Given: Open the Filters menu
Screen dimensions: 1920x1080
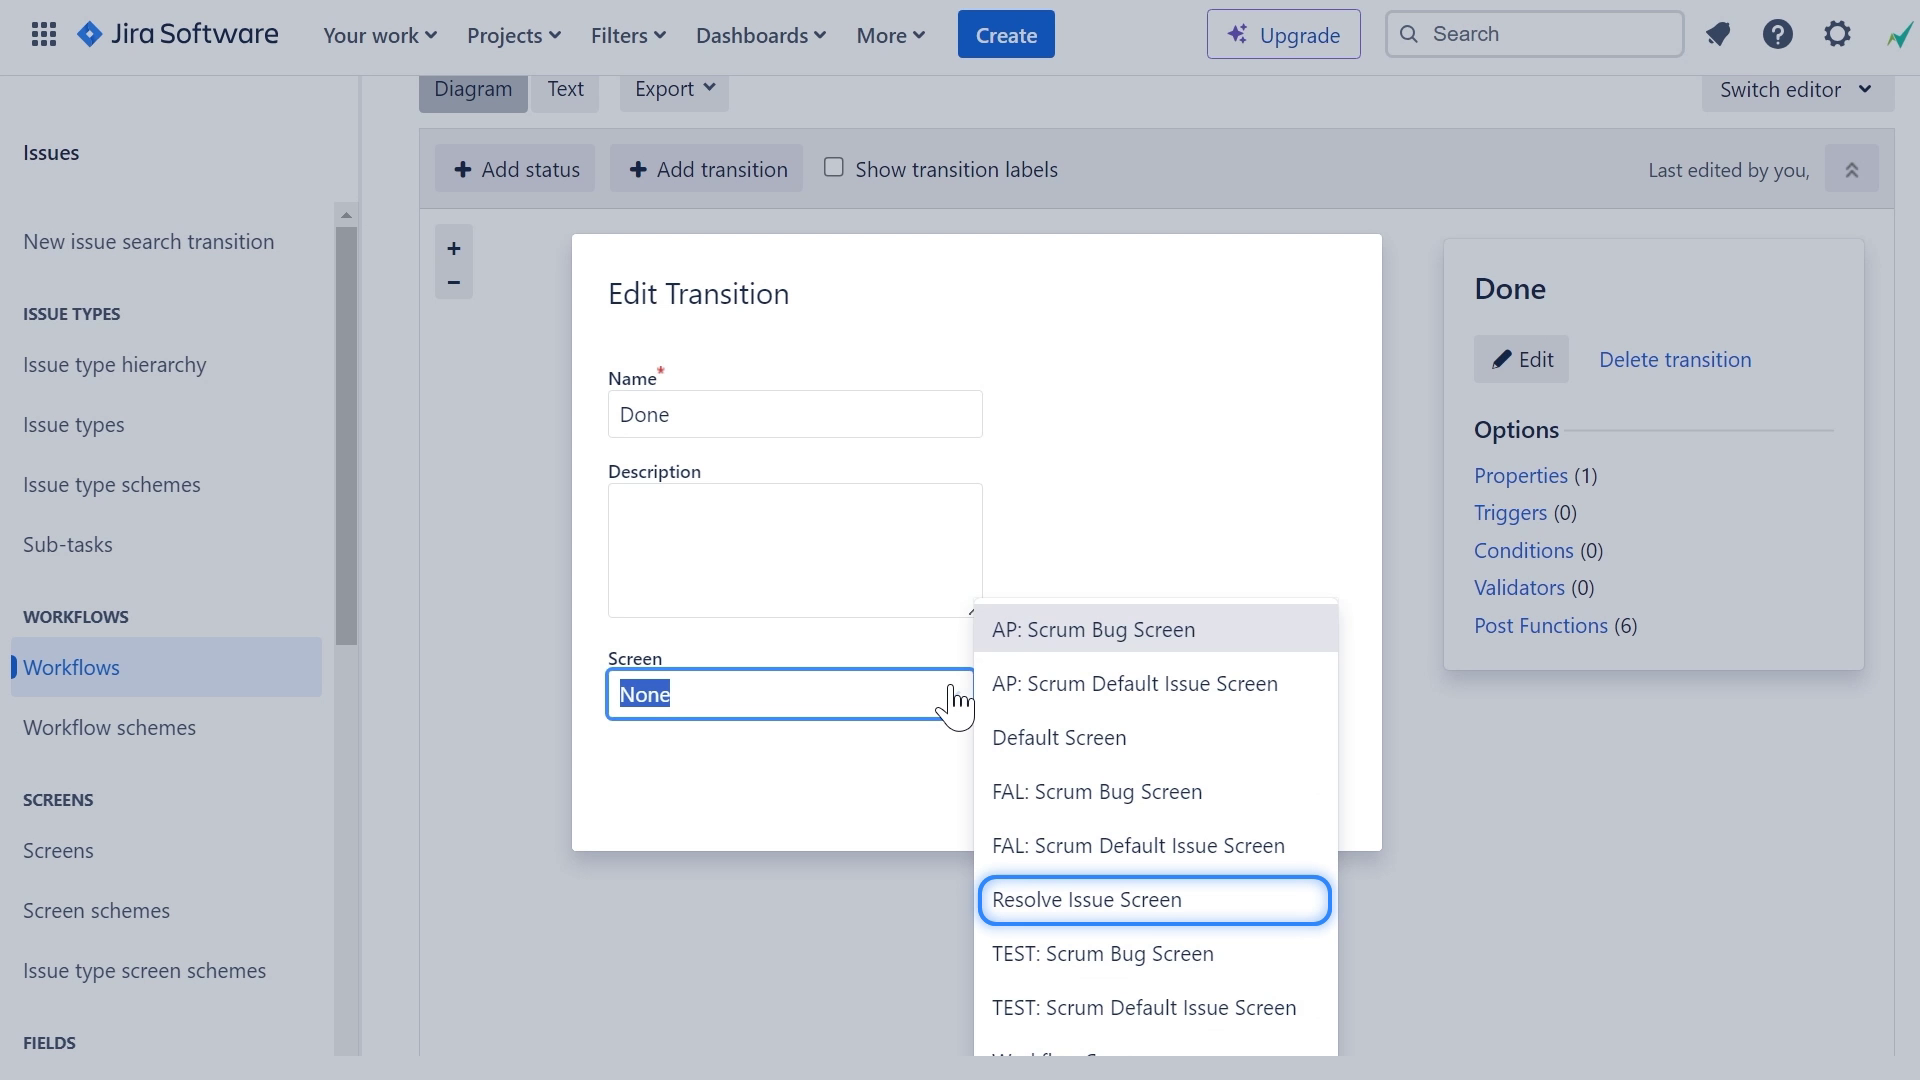Looking at the screenshot, I should (627, 34).
